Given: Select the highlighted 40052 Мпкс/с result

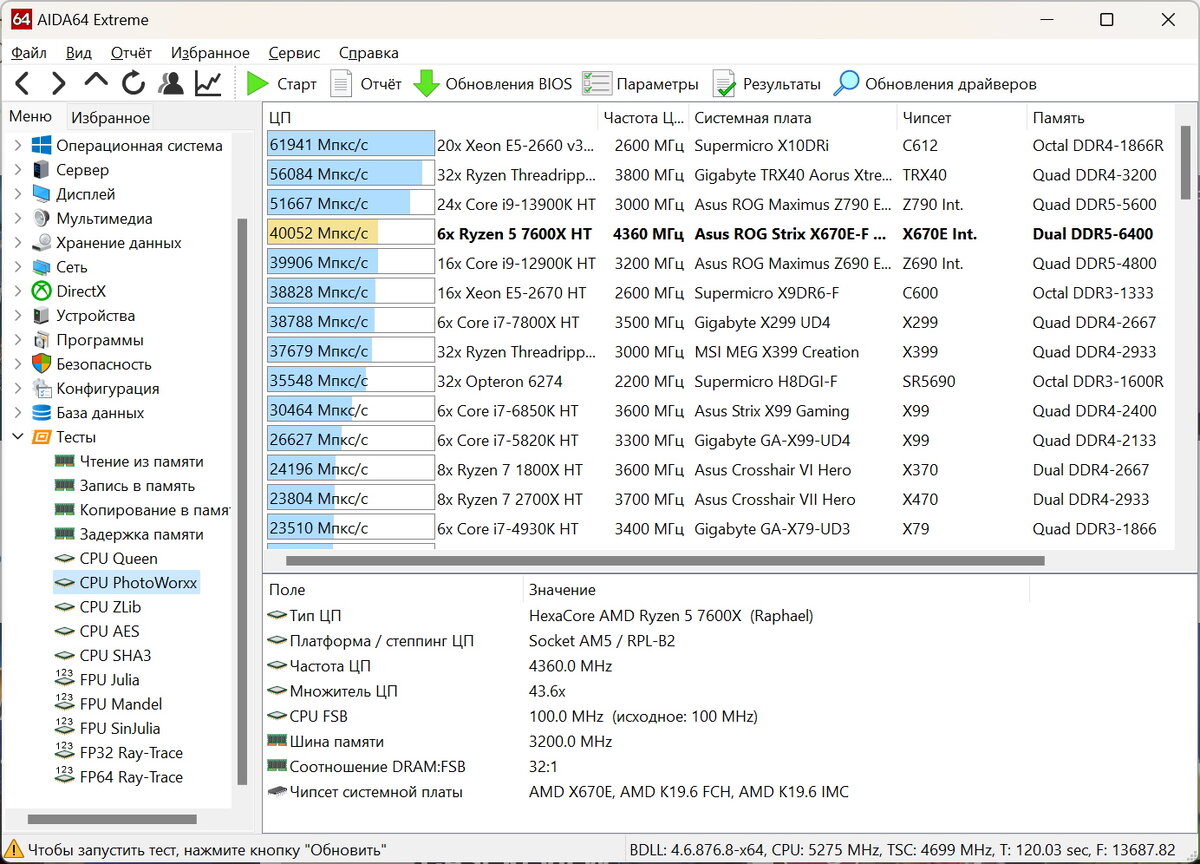Looking at the screenshot, I should coord(350,234).
